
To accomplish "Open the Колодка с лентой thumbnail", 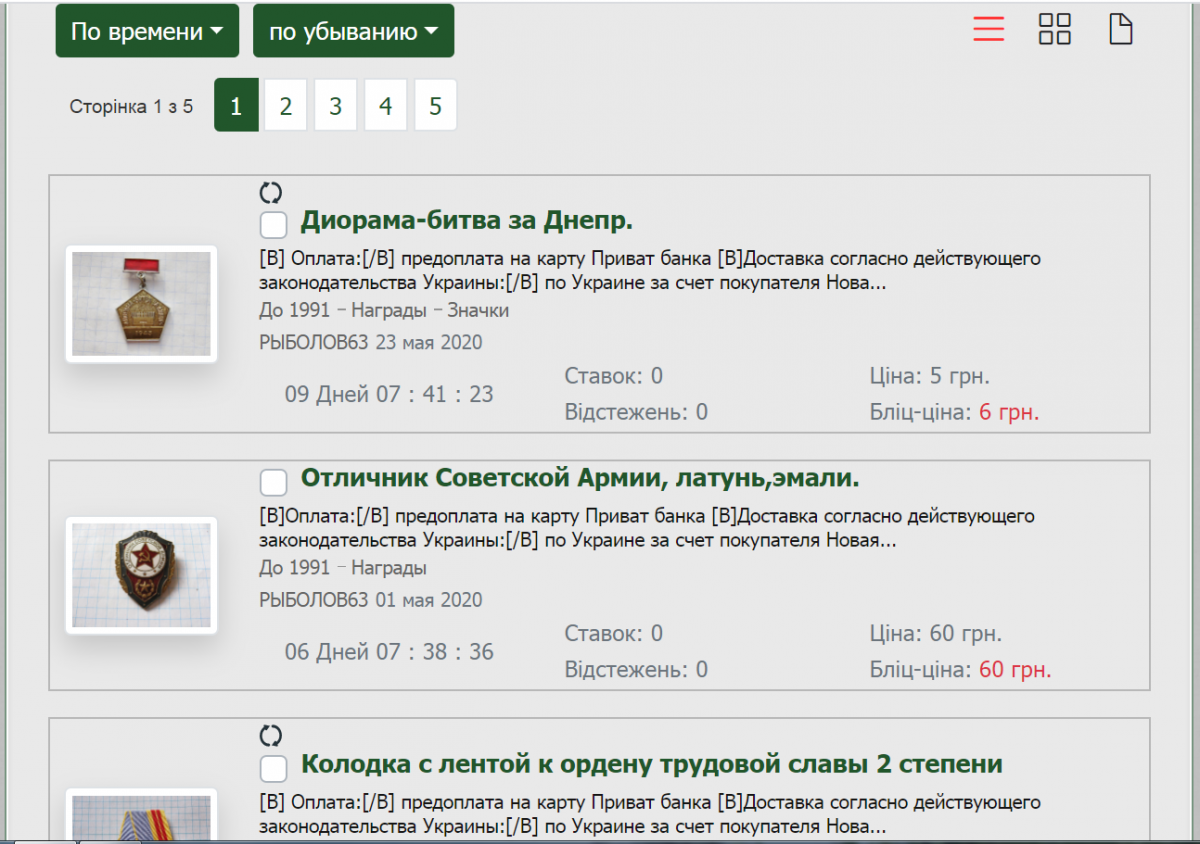I will click(x=141, y=816).
